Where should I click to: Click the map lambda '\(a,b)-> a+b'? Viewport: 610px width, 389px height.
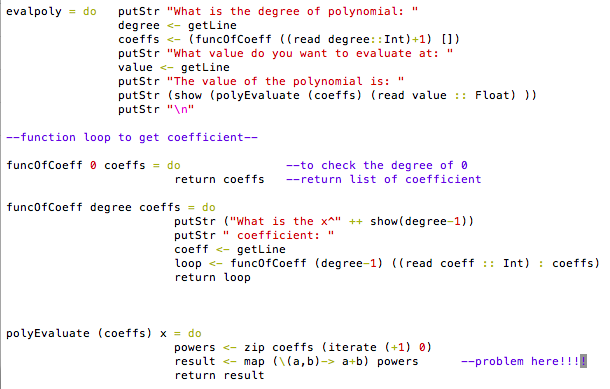pyautogui.click(x=321, y=361)
